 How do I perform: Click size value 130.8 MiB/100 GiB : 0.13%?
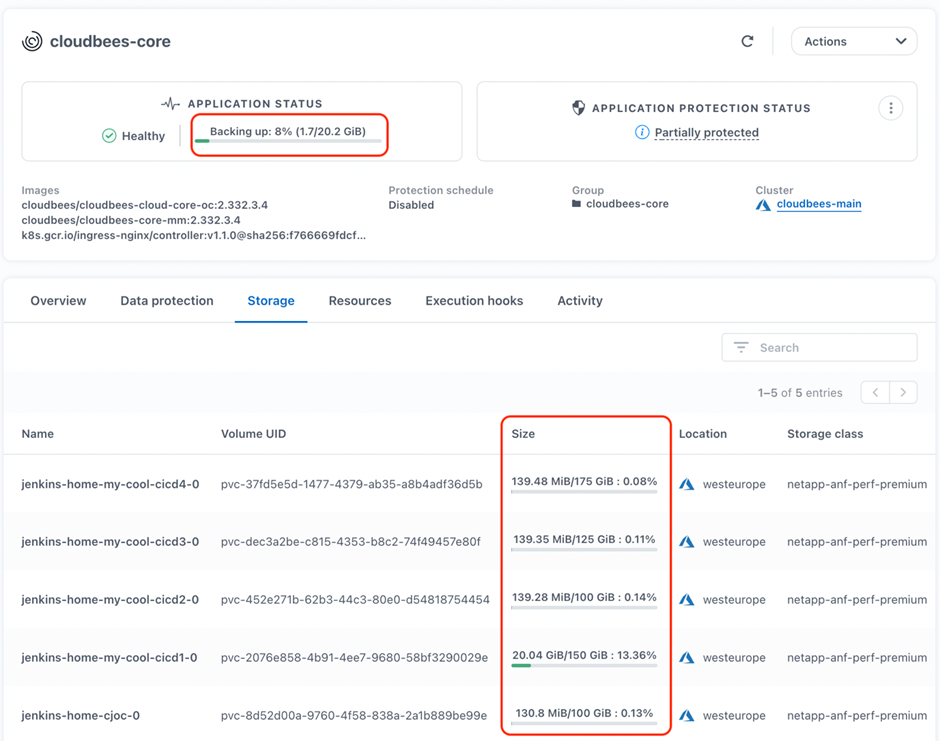(x=584, y=713)
